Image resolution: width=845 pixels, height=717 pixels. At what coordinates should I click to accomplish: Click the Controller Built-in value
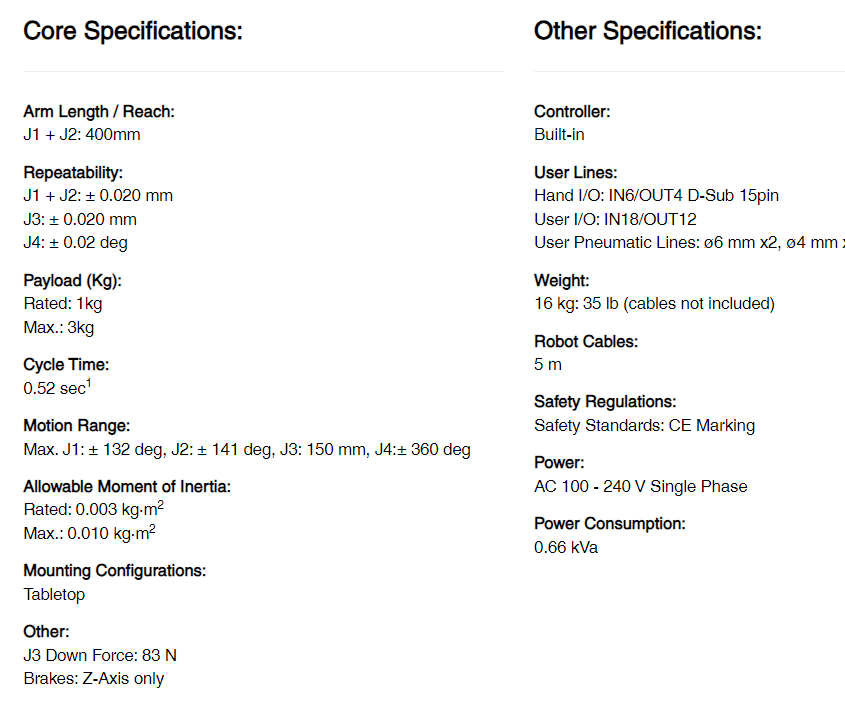tap(559, 135)
